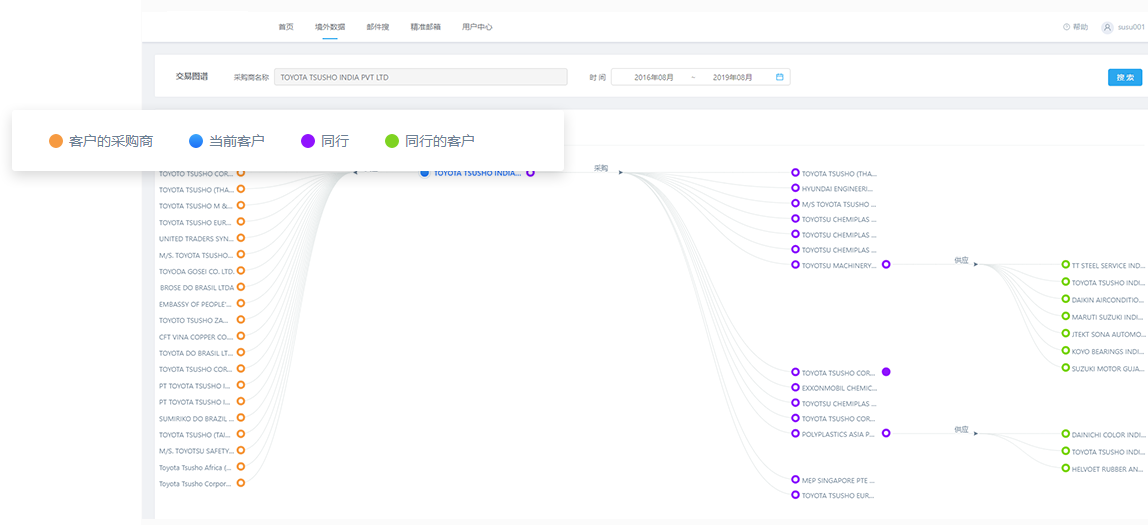The image size is (1148, 525).
Task: Click orange node beside SUMIRIKO DO BRAZIL
Action: (241, 418)
